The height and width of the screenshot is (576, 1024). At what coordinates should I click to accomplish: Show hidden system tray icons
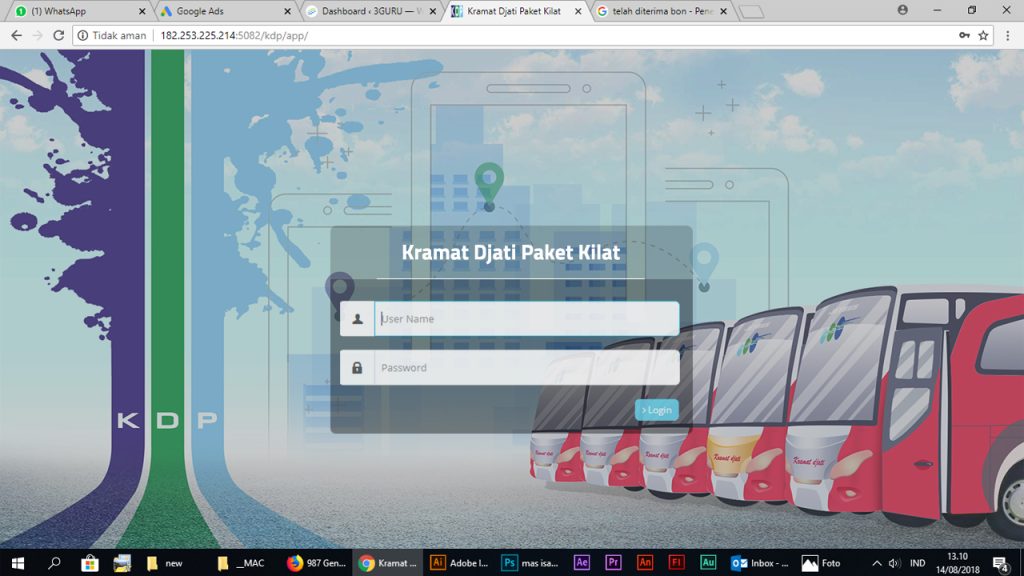[x=876, y=563]
